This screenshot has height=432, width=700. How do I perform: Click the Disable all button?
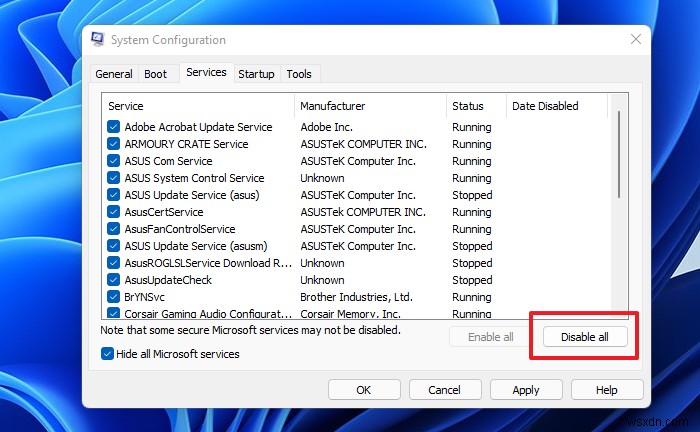point(585,337)
